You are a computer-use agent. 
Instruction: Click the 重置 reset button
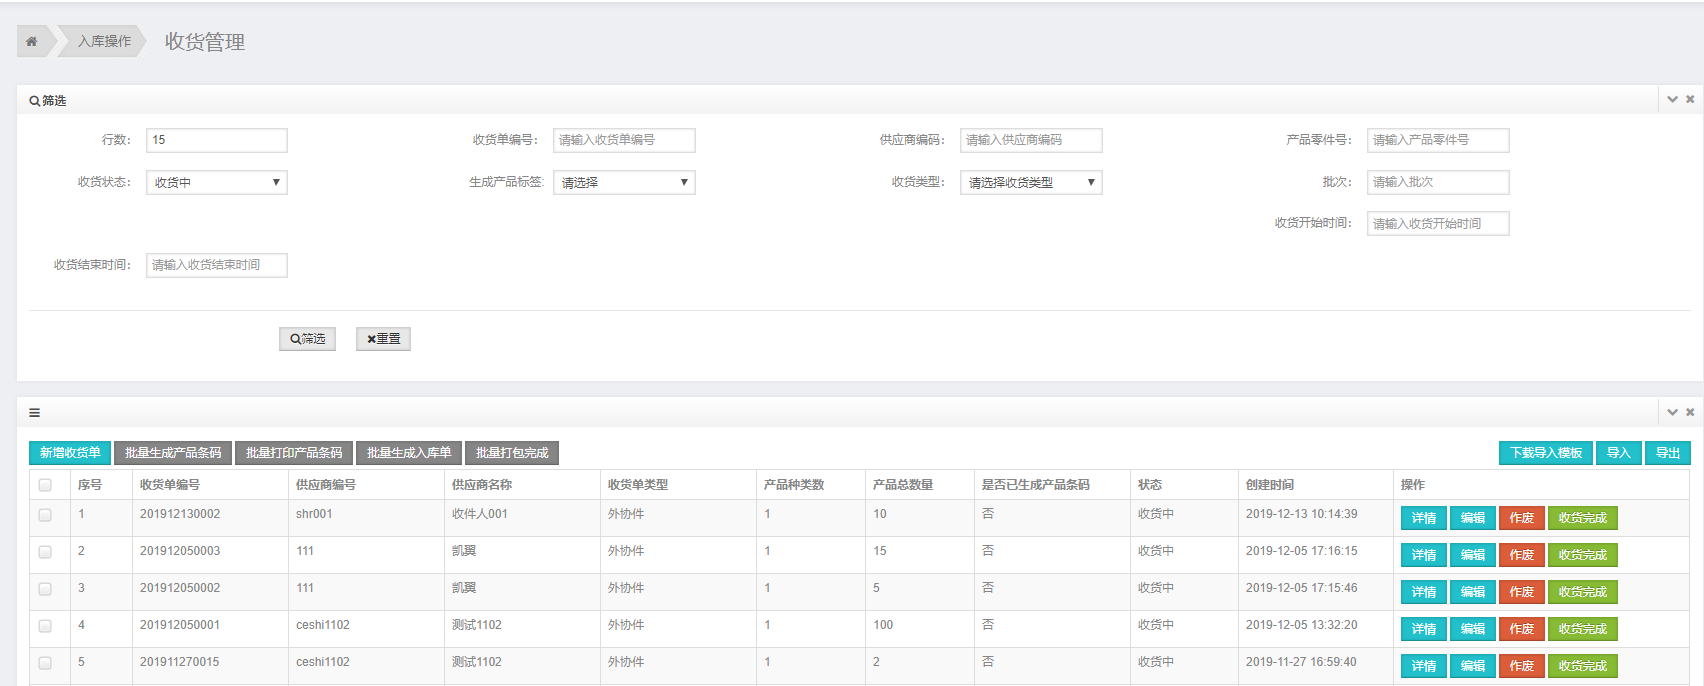(383, 339)
